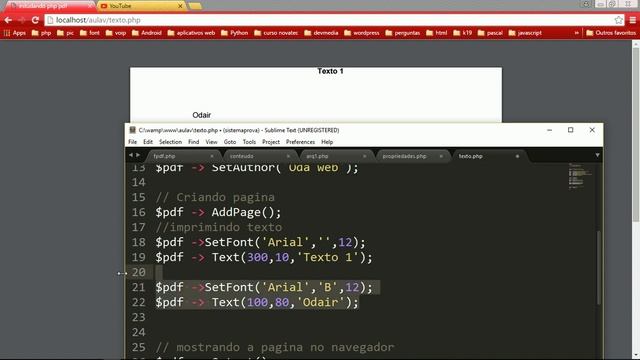Open the javascript bookmarks folder
640x360 pixels.
pyautogui.click(x=525, y=33)
